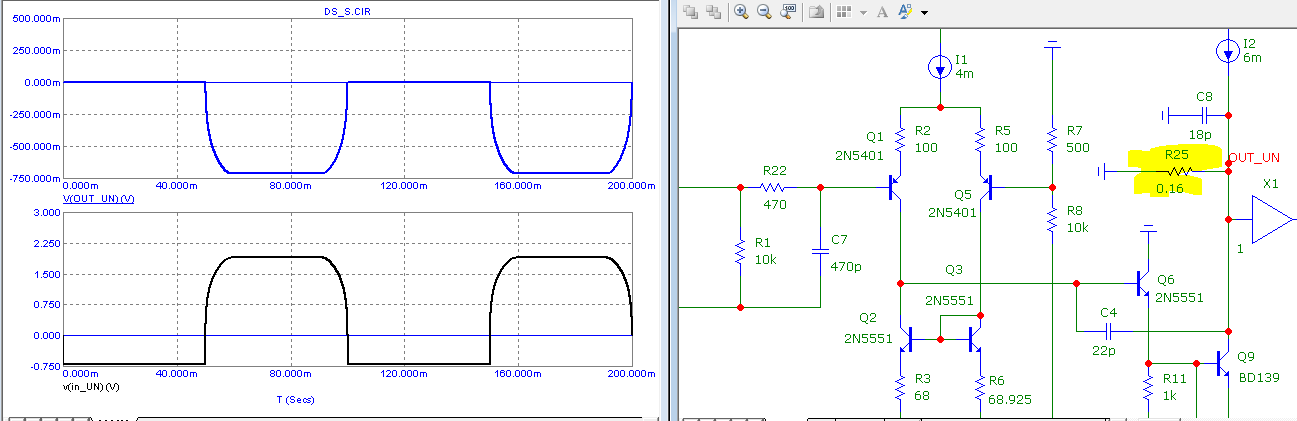Screen dimensions: 1297x421
Task: Select capacitor C4 symbol
Action: pyautogui.click(x=1108, y=331)
